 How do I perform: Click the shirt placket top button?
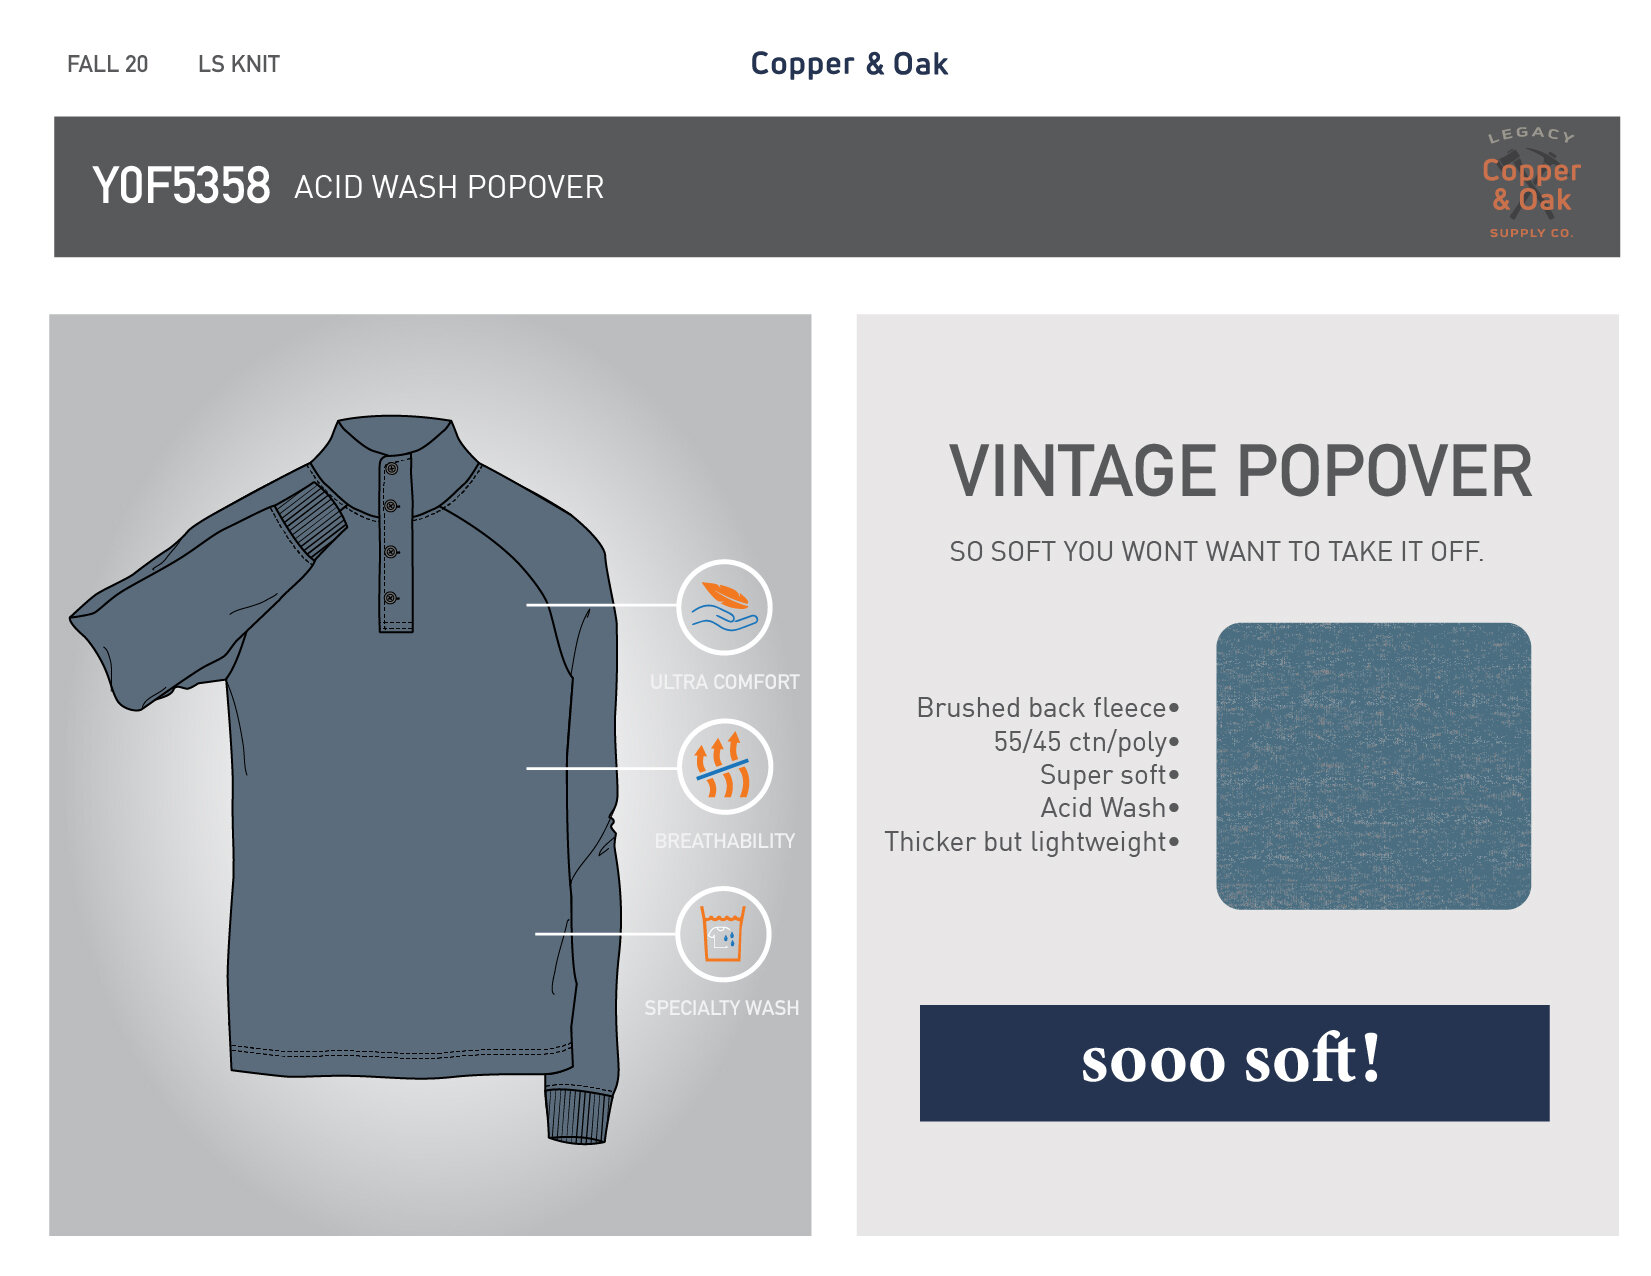(392, 468)
